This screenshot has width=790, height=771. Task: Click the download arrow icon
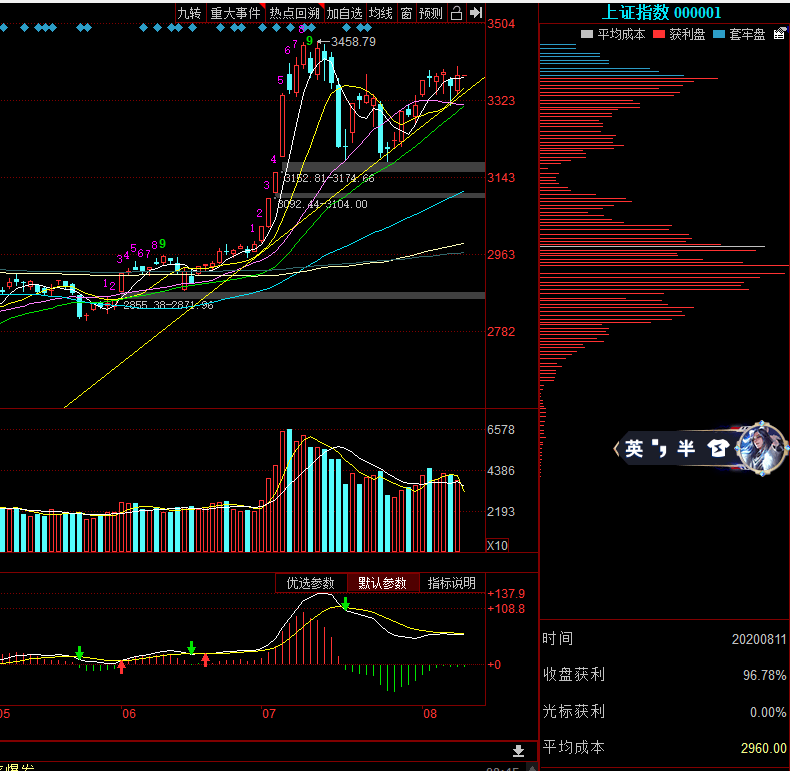click(518, 751)
